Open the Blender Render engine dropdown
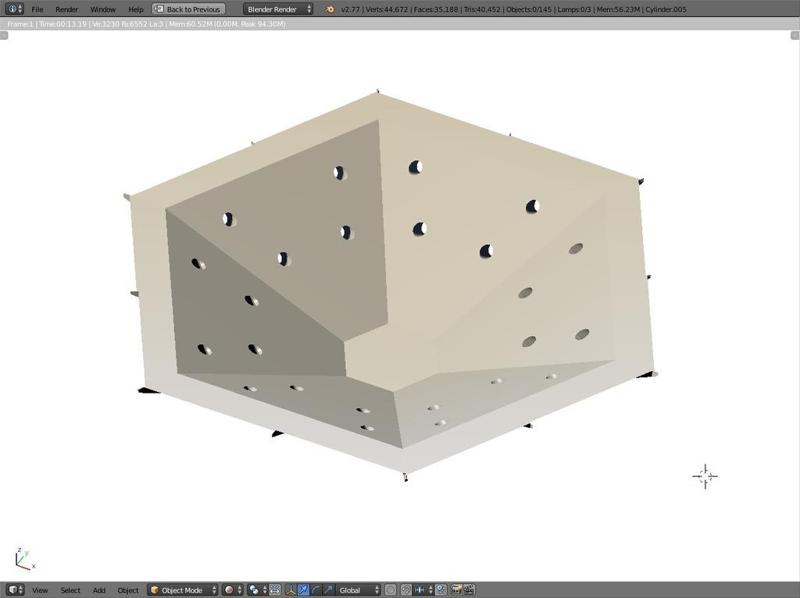The width and height of the screenshot is (800, 598). click(x=278, y=9)
